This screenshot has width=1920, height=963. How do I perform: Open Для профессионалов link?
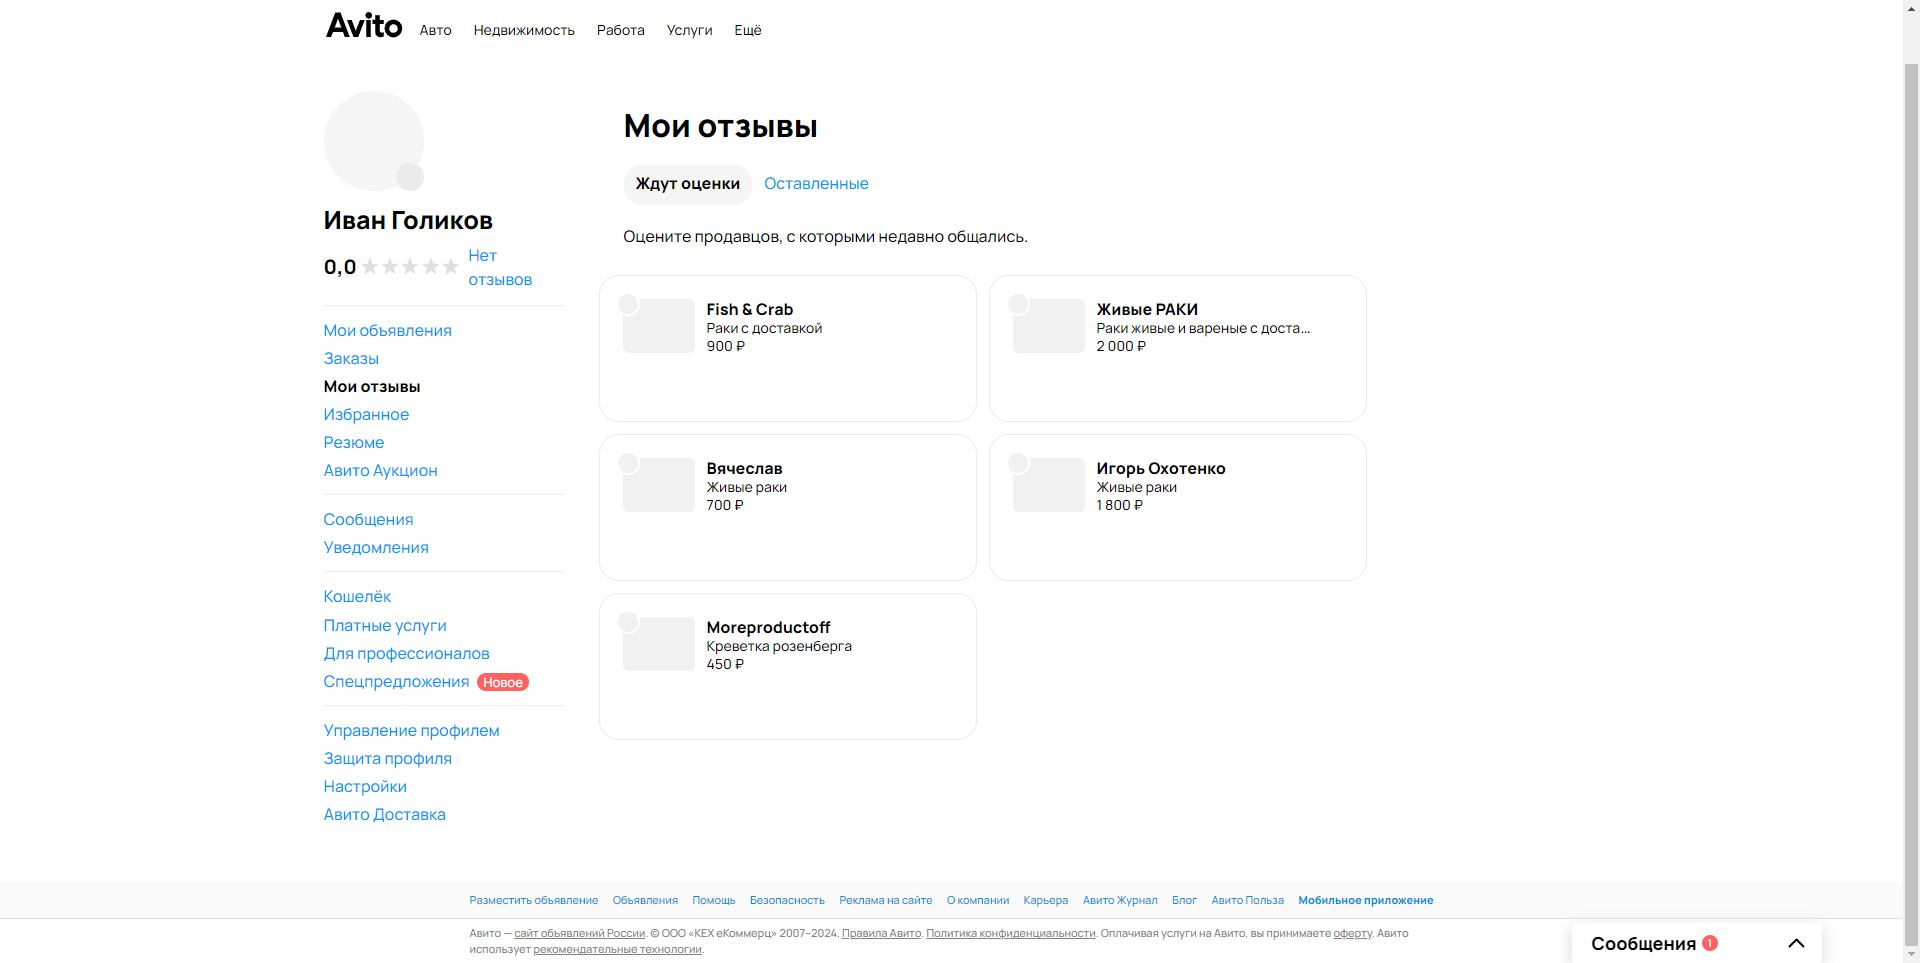click(406, 653)
